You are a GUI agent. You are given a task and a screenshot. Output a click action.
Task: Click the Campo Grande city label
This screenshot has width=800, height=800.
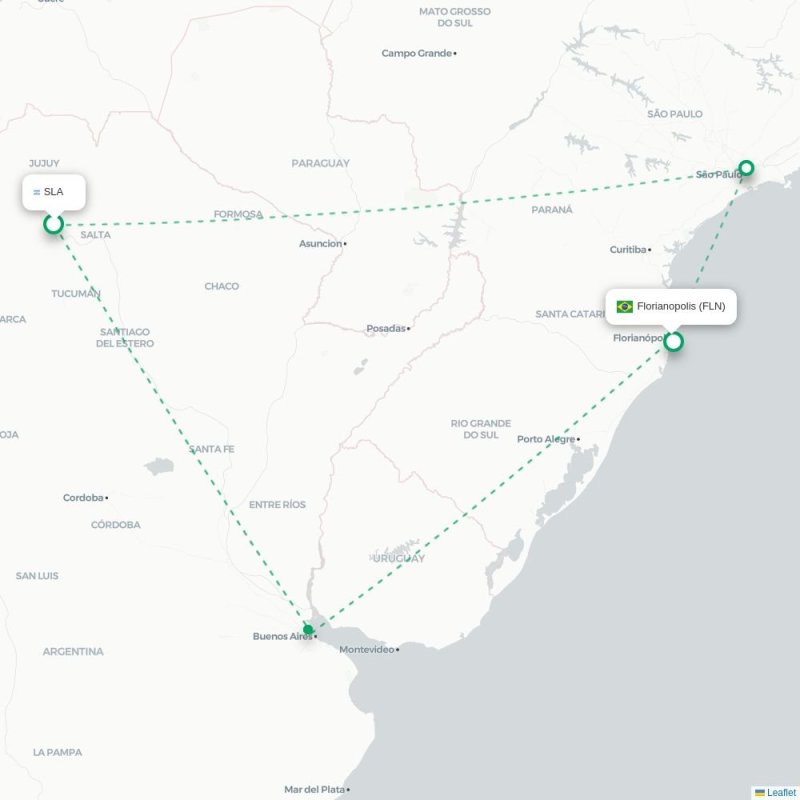tap(416, 53)
